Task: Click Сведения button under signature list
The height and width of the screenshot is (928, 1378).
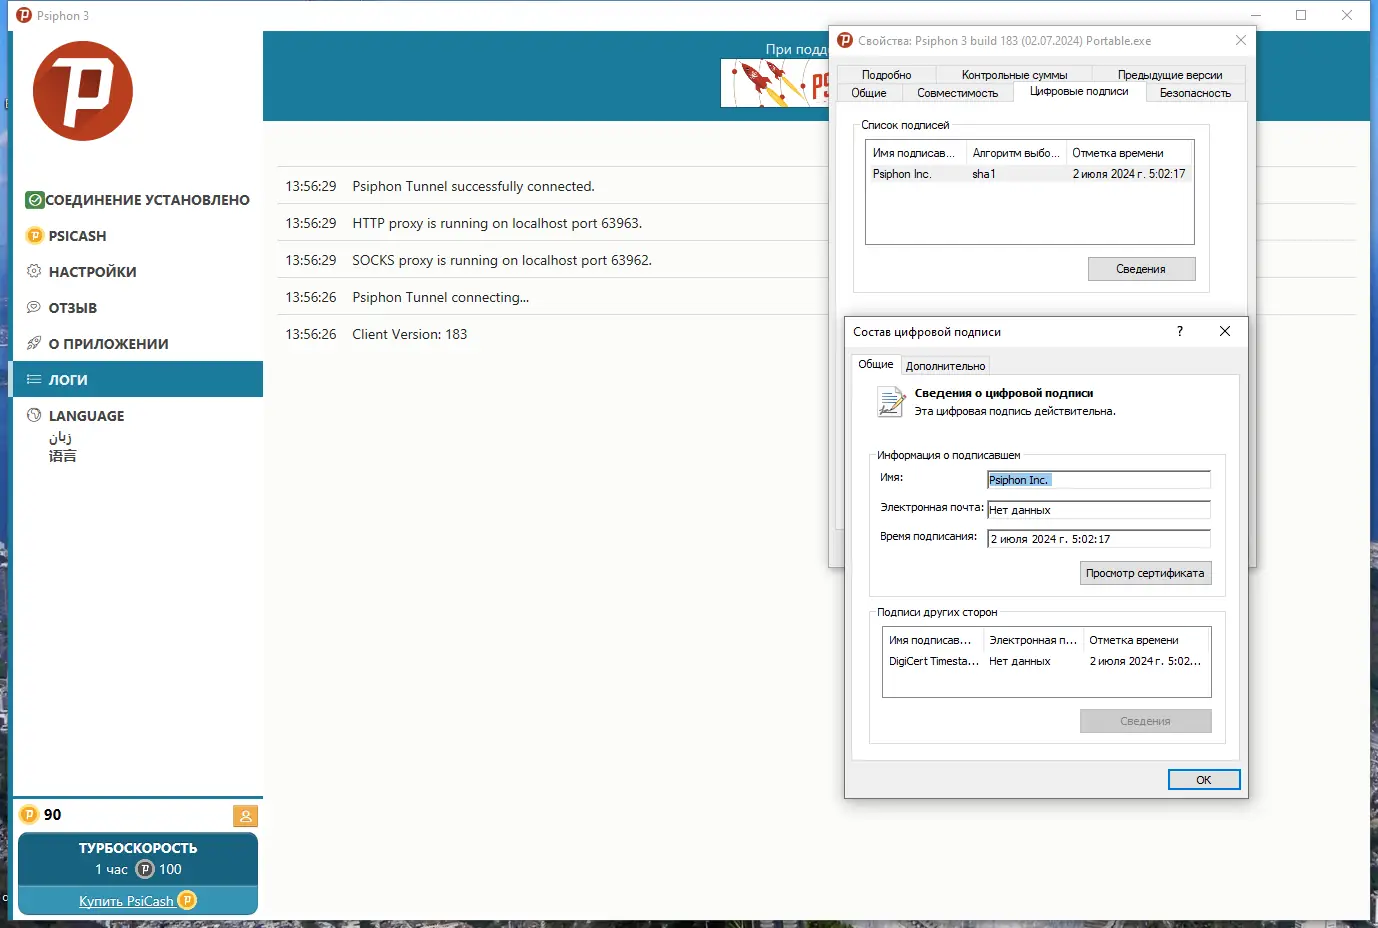Action: [1141, 269]
